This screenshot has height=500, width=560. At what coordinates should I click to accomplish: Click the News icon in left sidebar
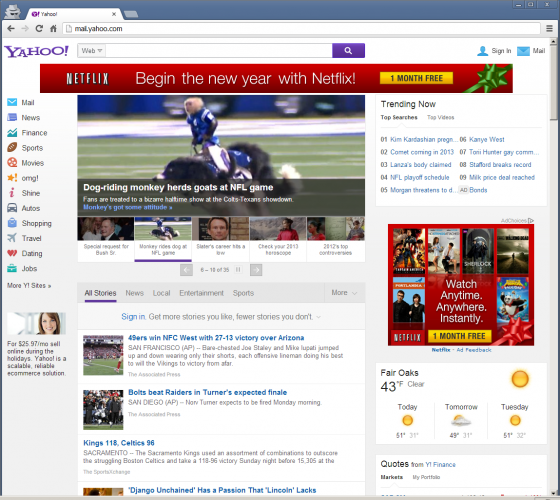(x=12, y=118)
